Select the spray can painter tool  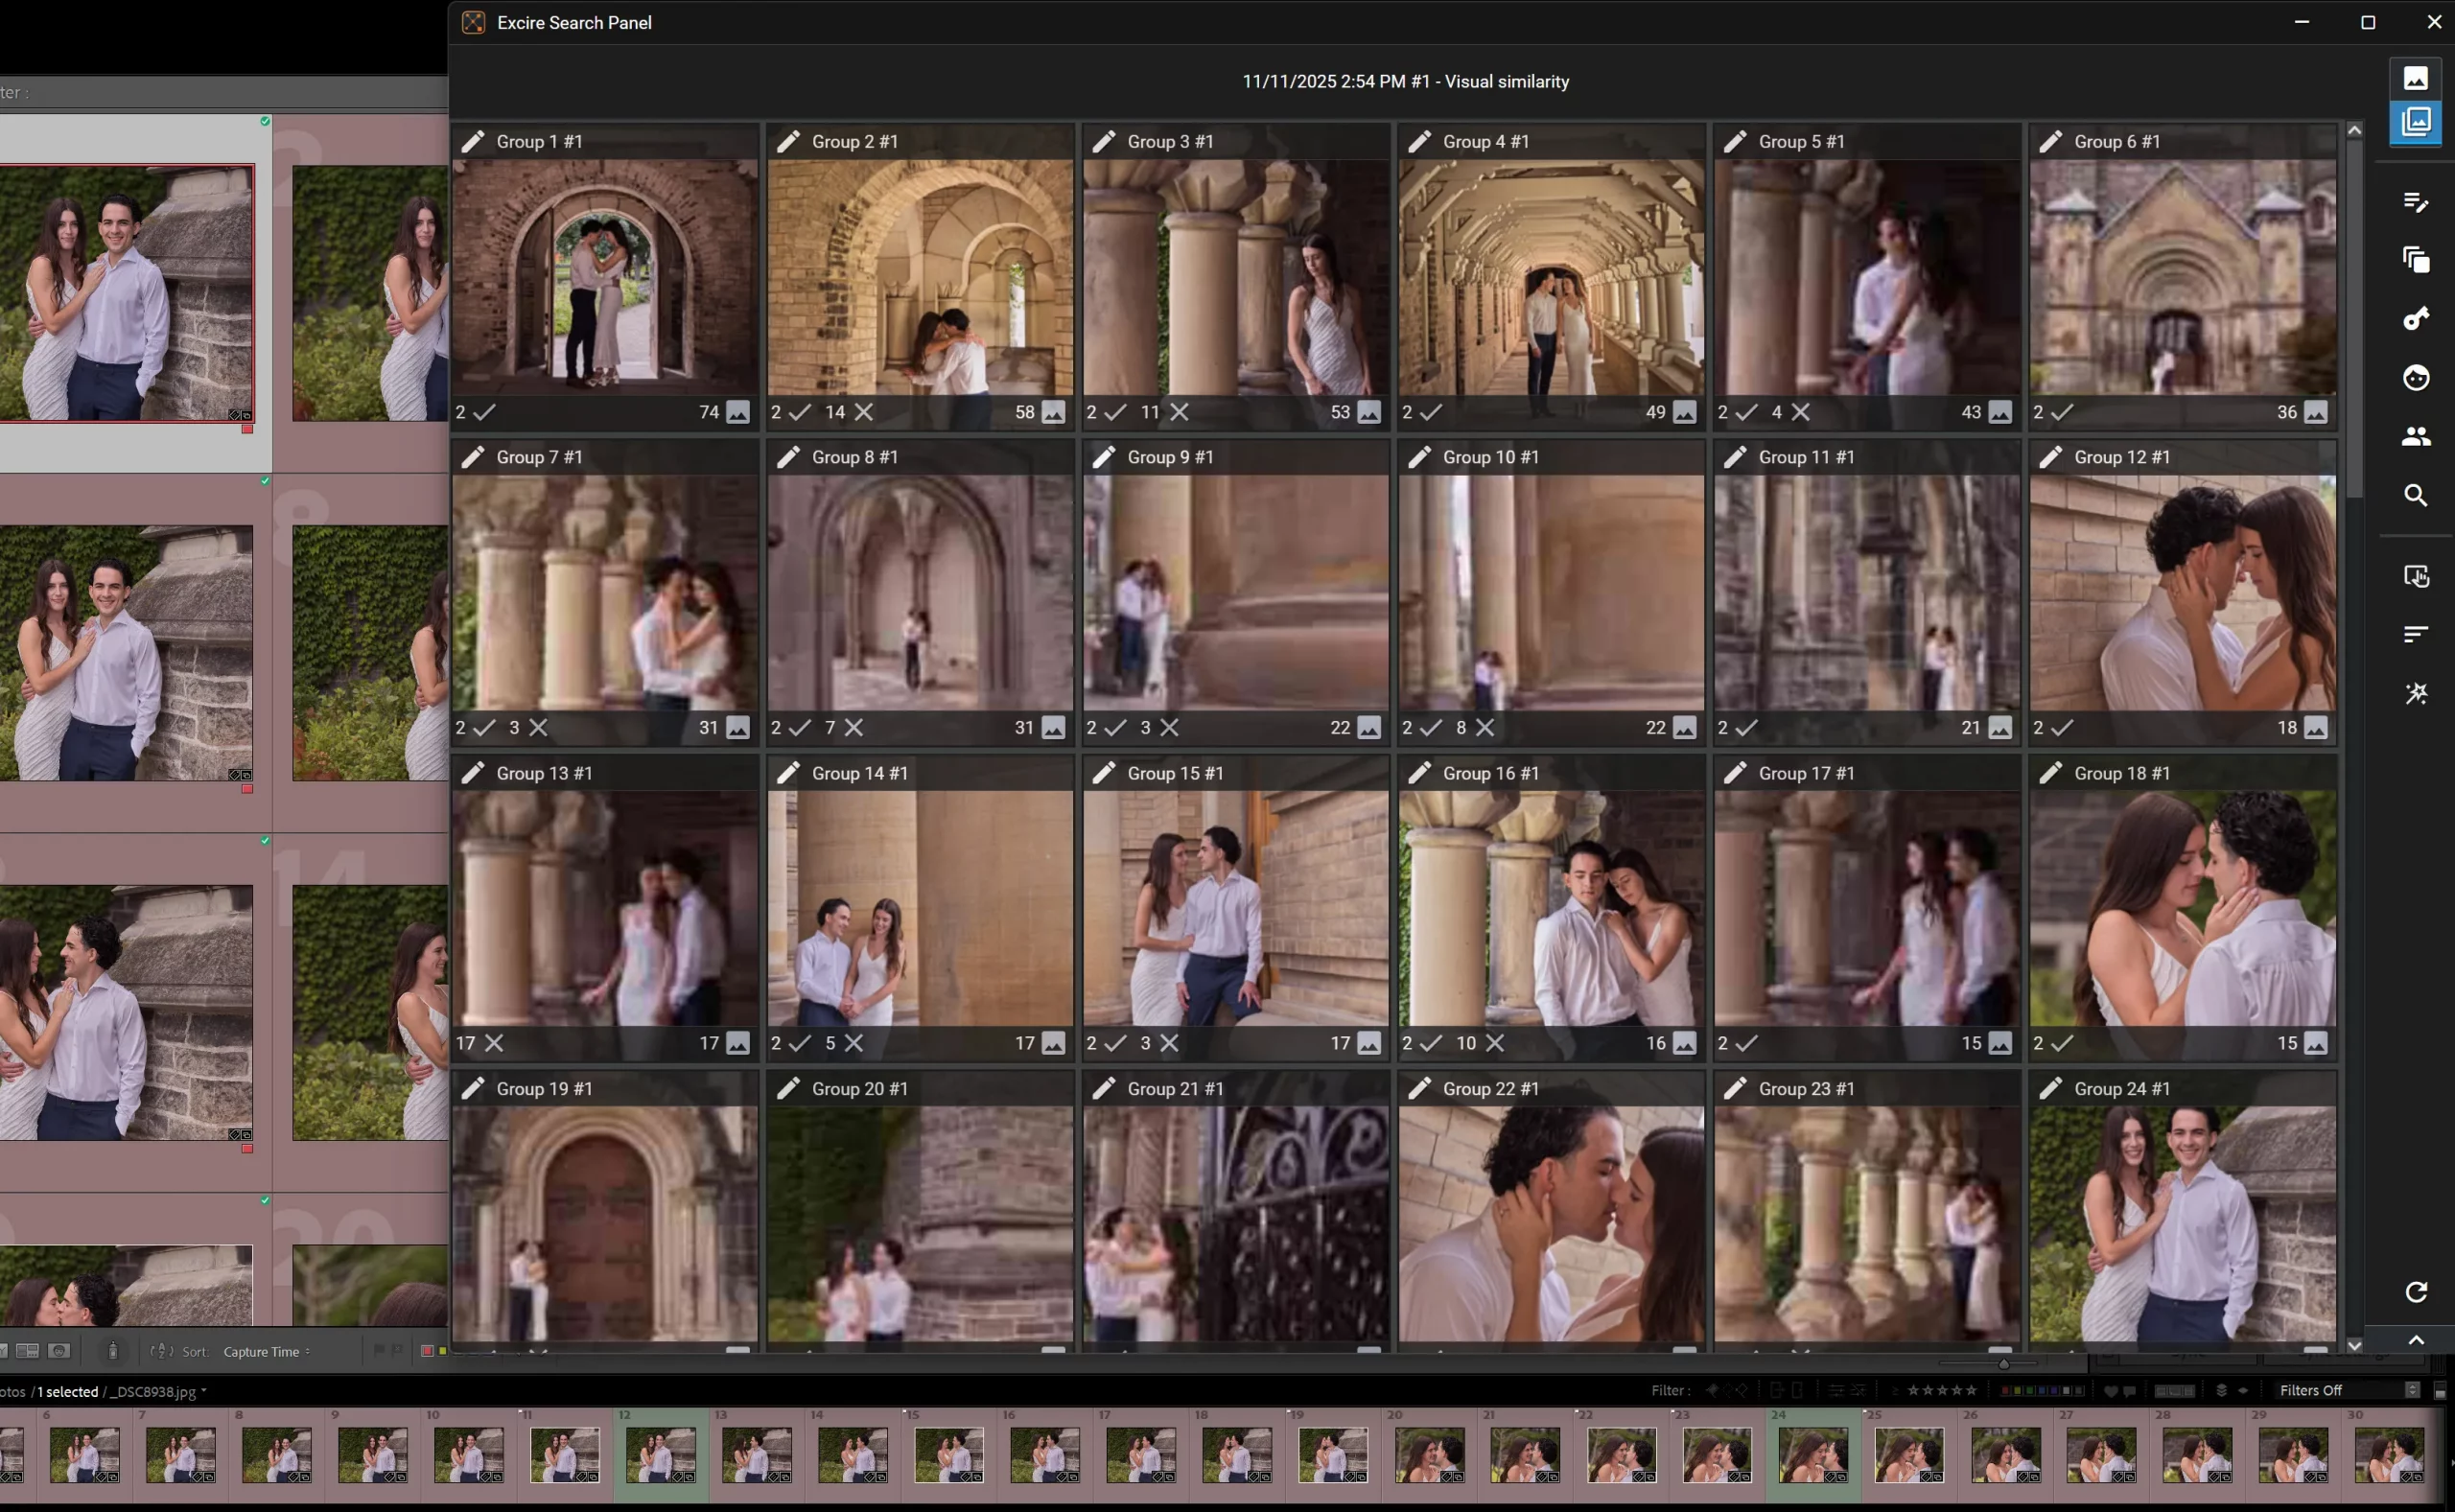113,1351
